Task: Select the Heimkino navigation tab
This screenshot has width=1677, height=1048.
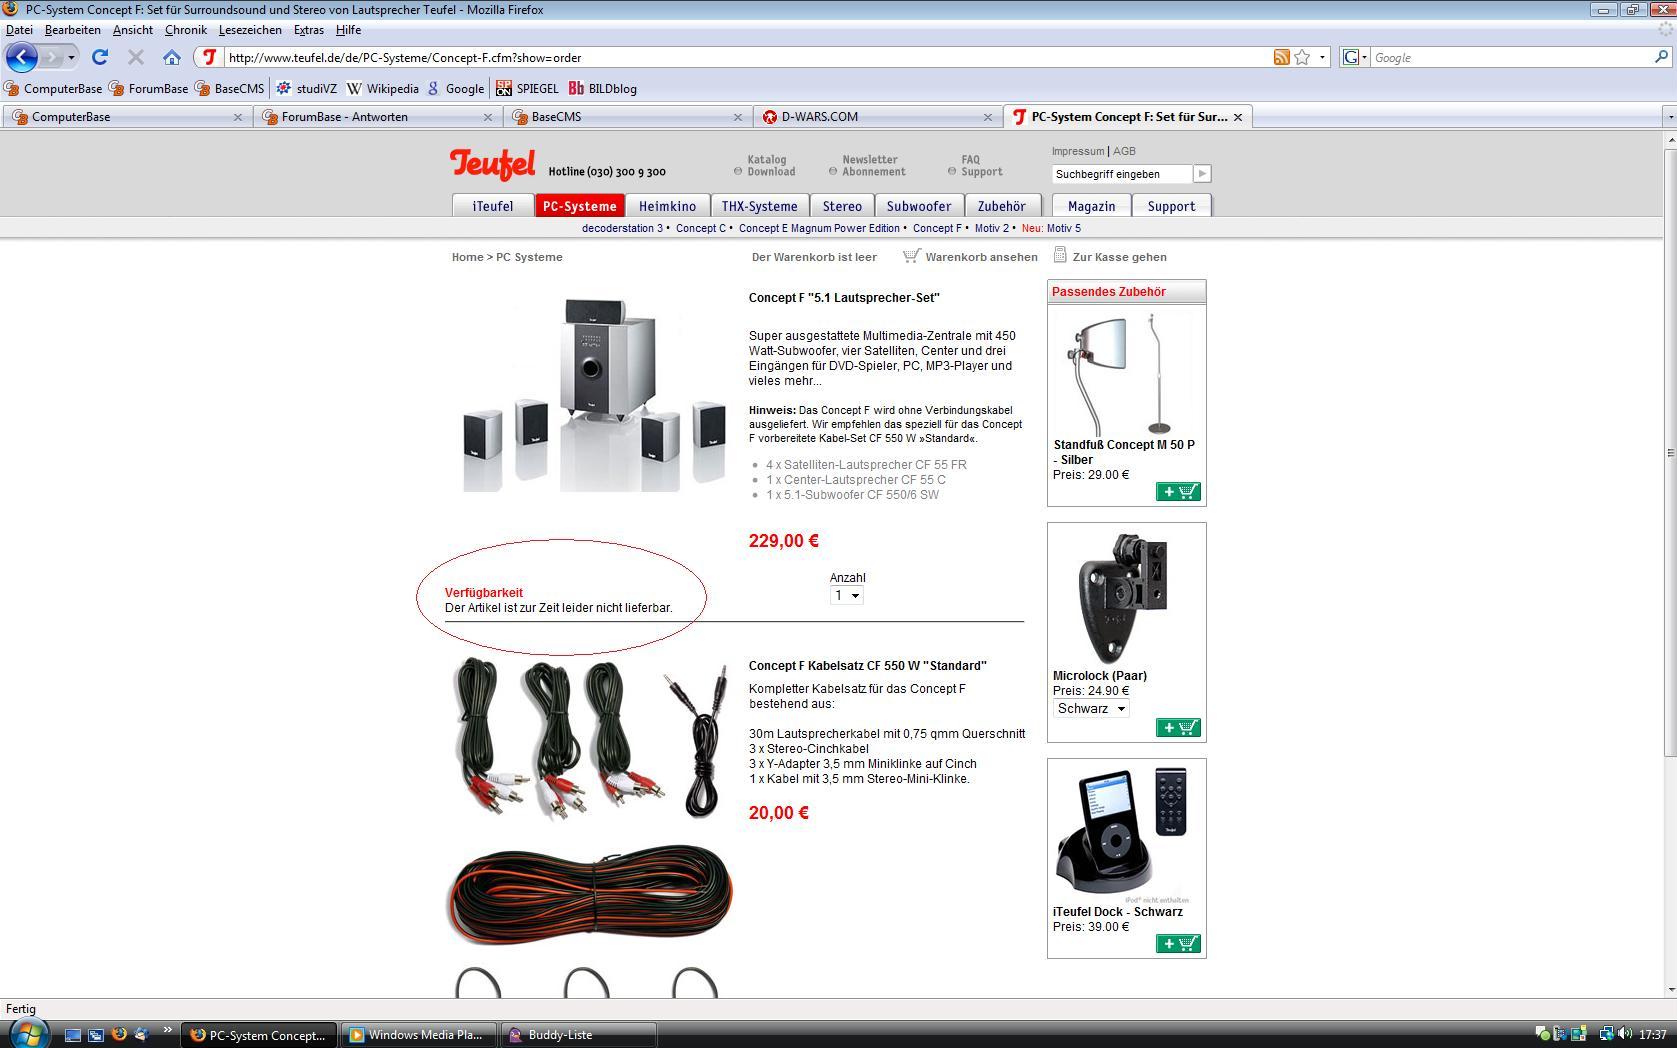Action: click(667, 206)
